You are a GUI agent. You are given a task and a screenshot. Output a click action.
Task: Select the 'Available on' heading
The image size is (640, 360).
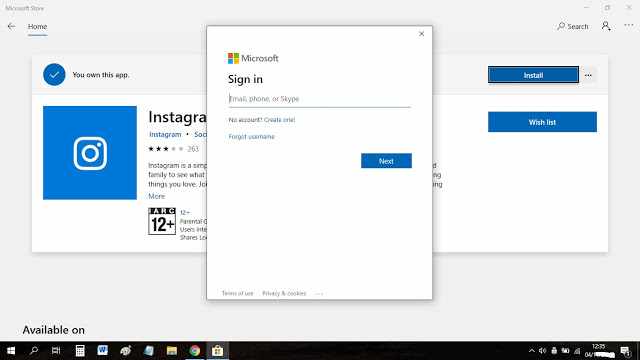(53, 330)
